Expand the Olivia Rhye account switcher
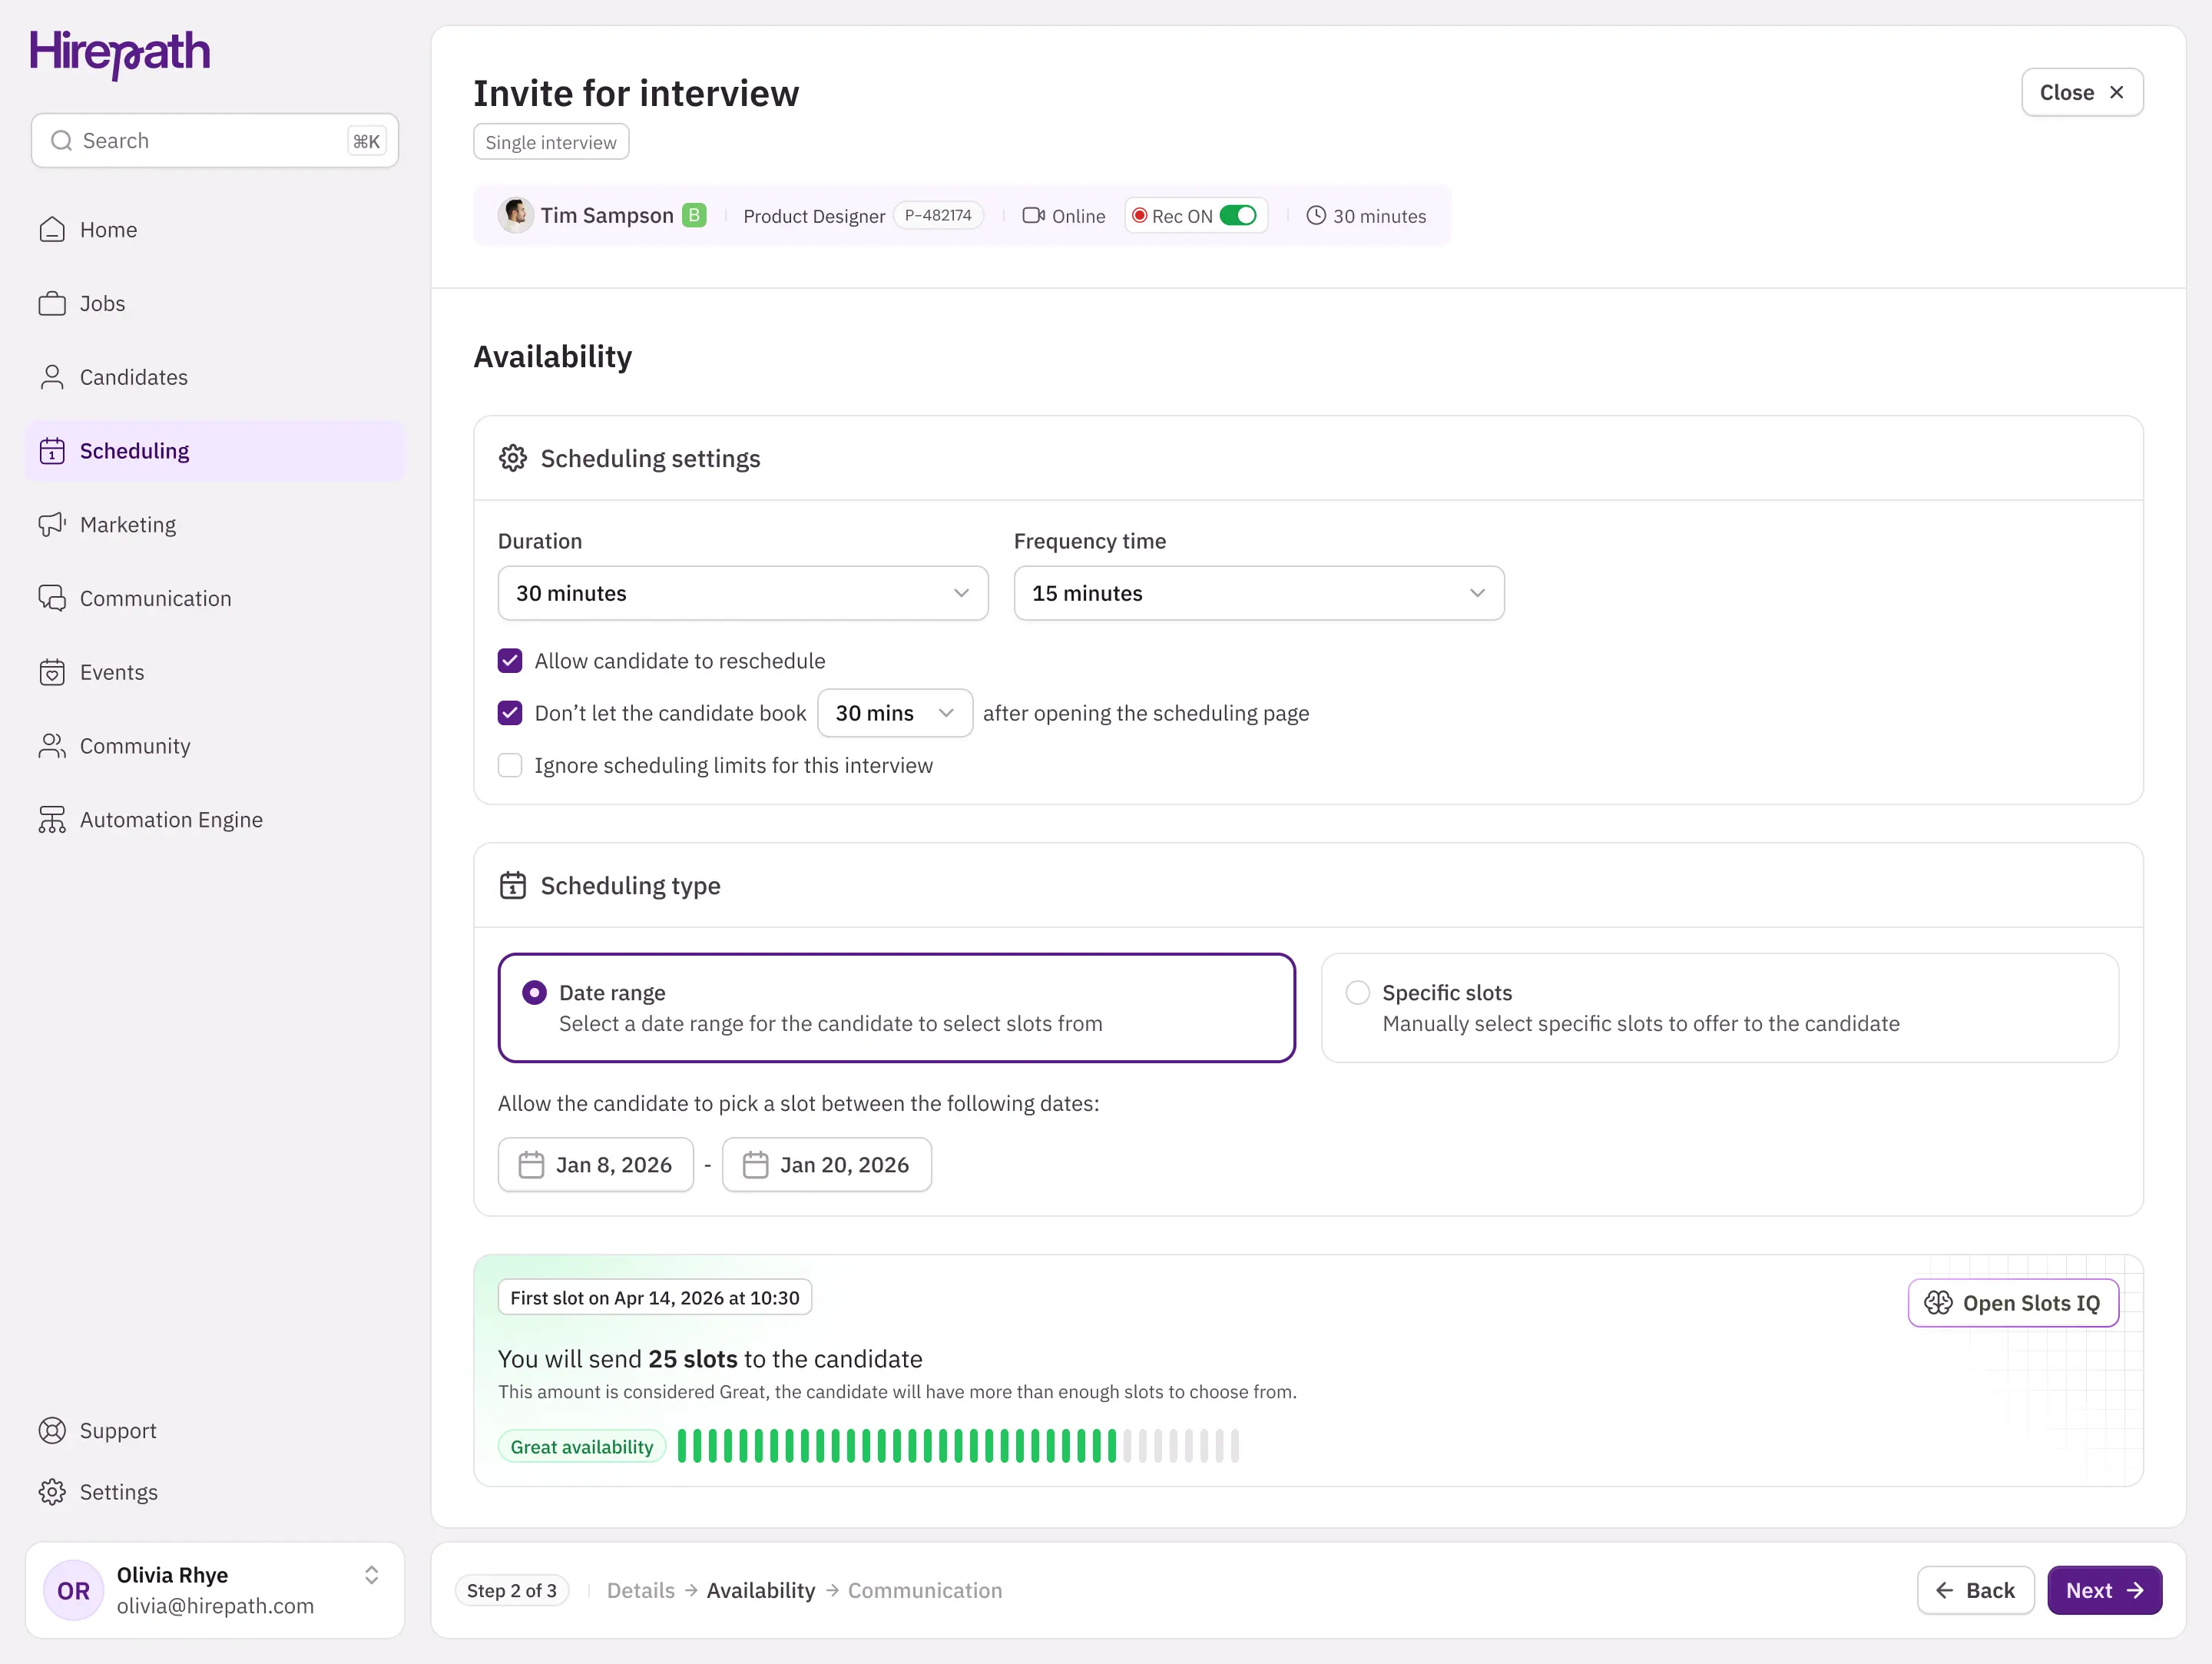 pos(371,1576)
